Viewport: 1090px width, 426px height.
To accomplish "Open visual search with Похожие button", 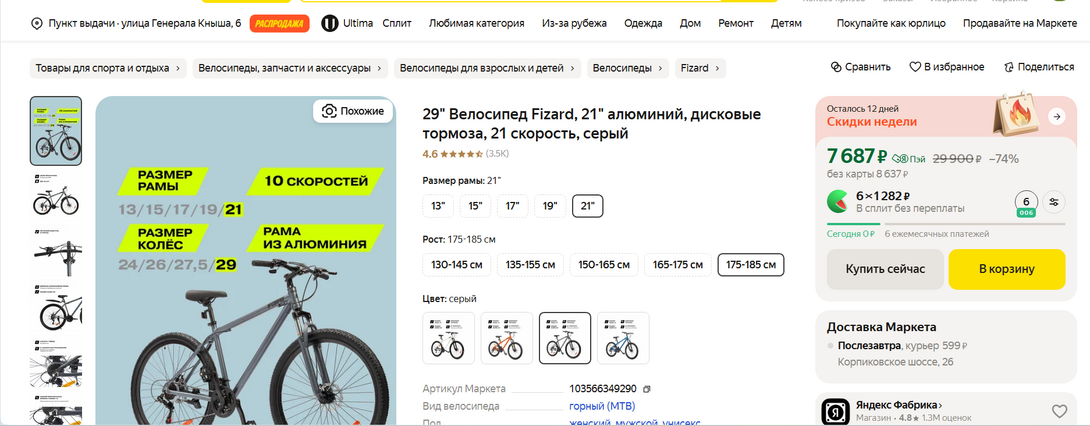I will click(352, 111).
